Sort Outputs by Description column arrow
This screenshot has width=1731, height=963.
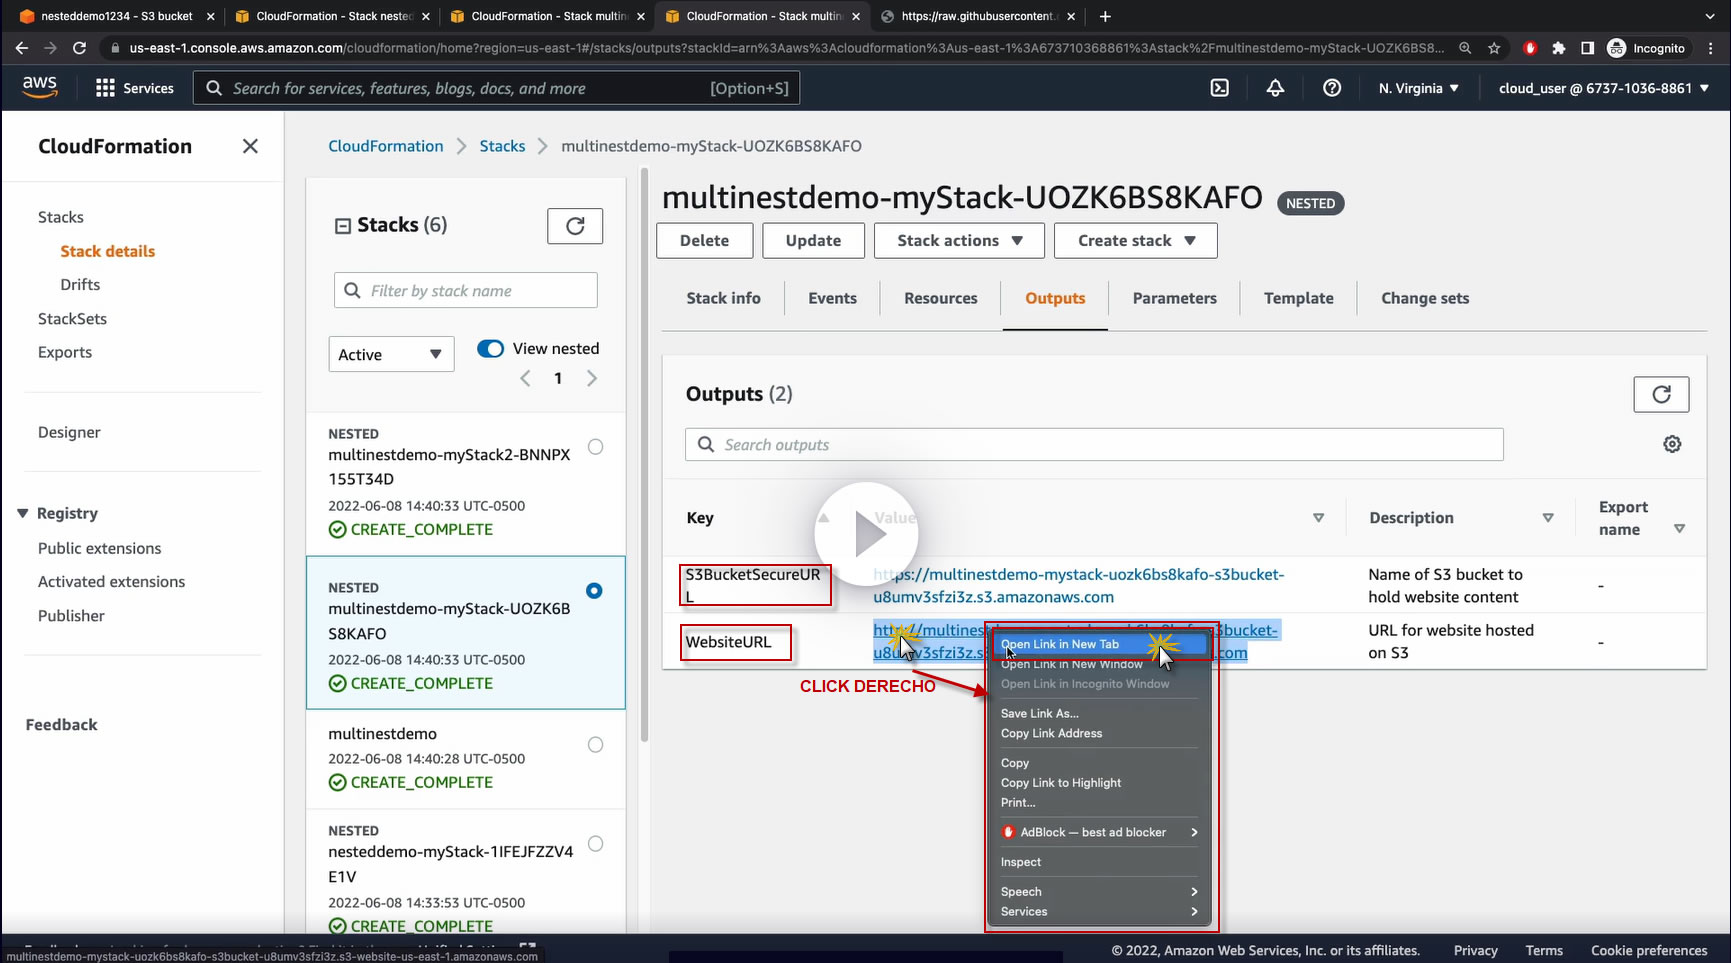tap(1548, 518)
